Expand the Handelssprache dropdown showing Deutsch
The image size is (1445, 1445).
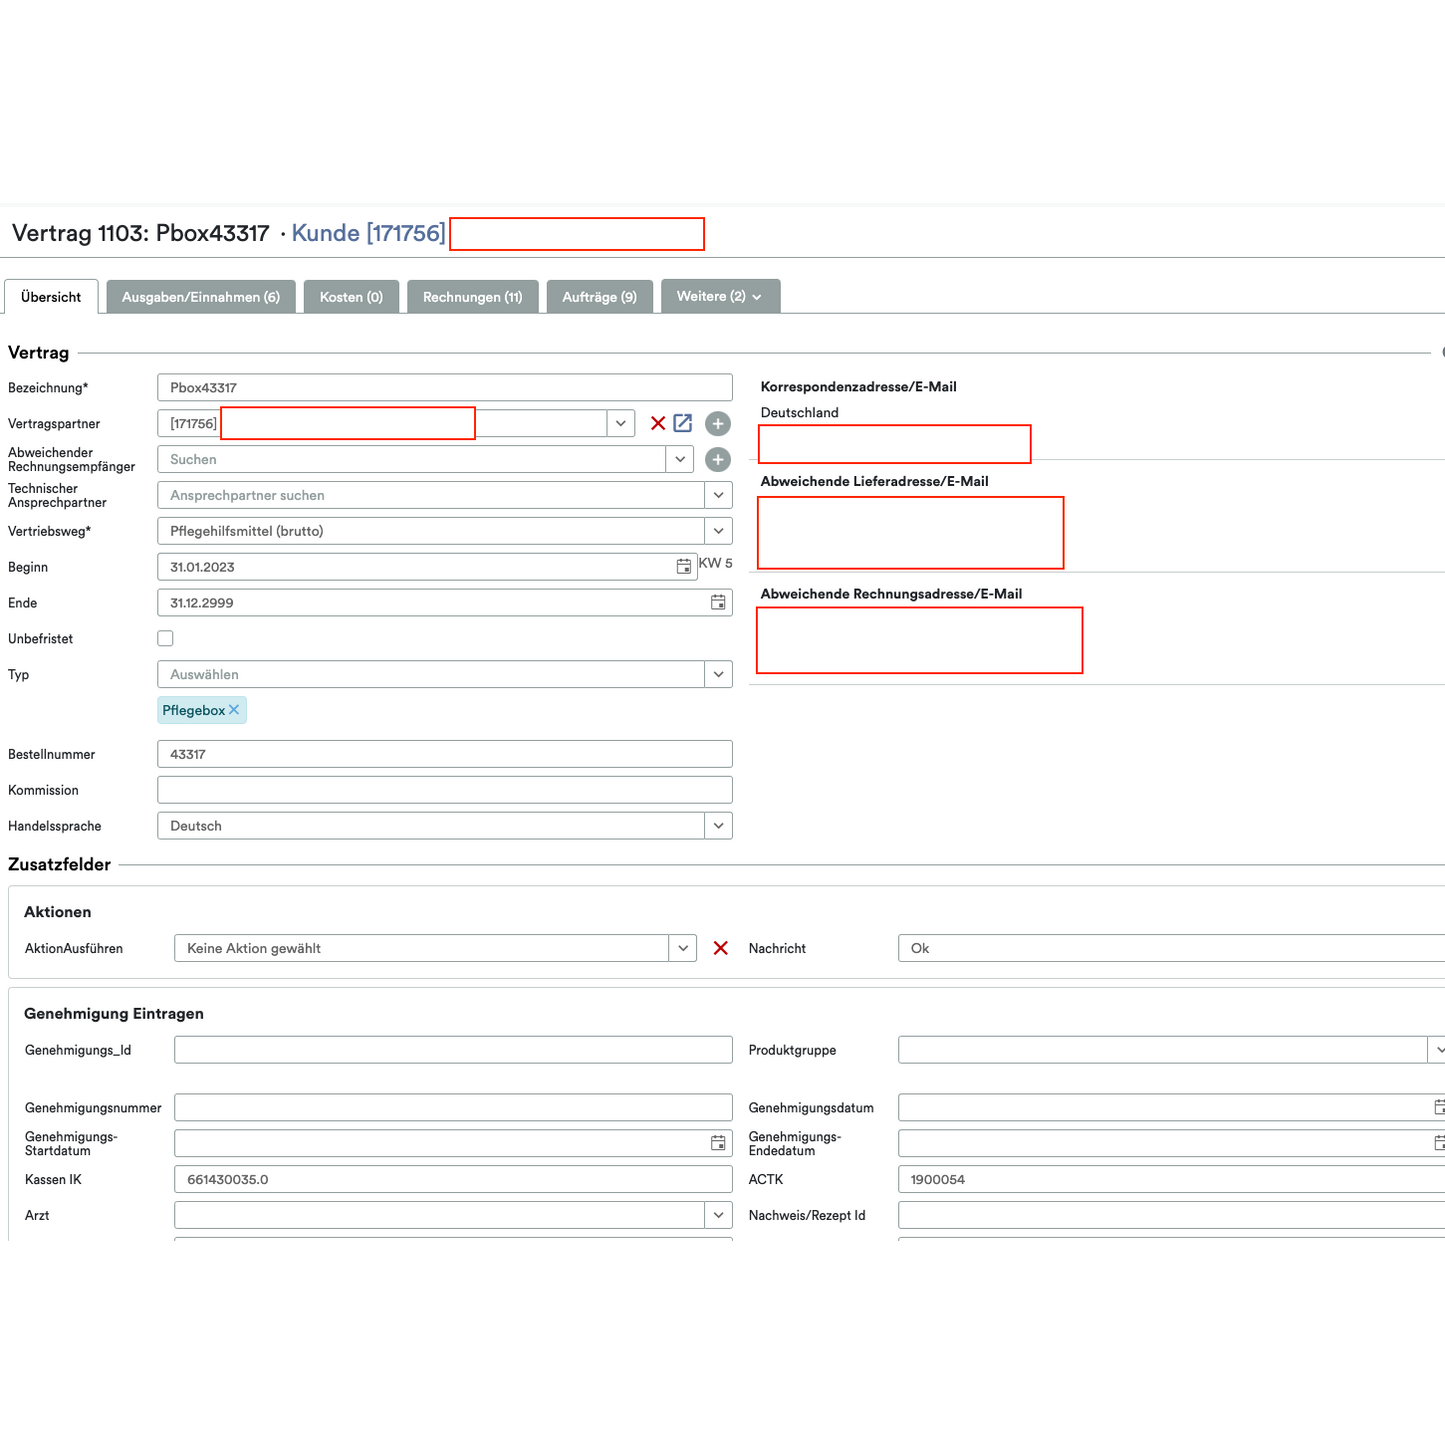[x=717, y=825]
